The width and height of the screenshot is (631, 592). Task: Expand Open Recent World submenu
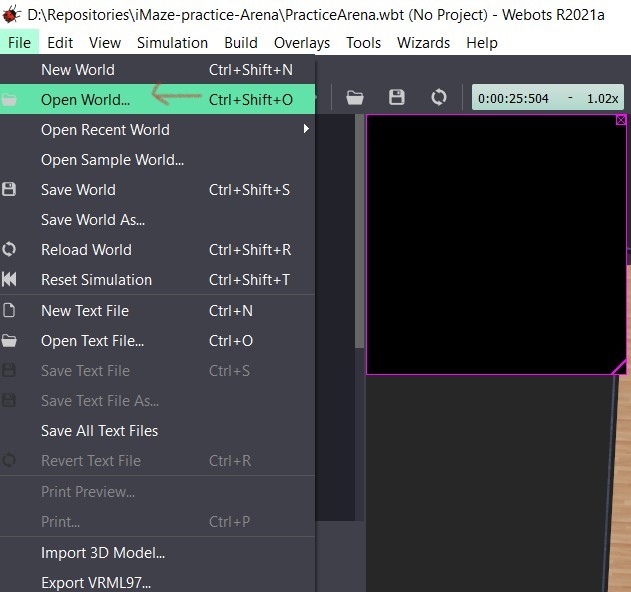point(157,129)
